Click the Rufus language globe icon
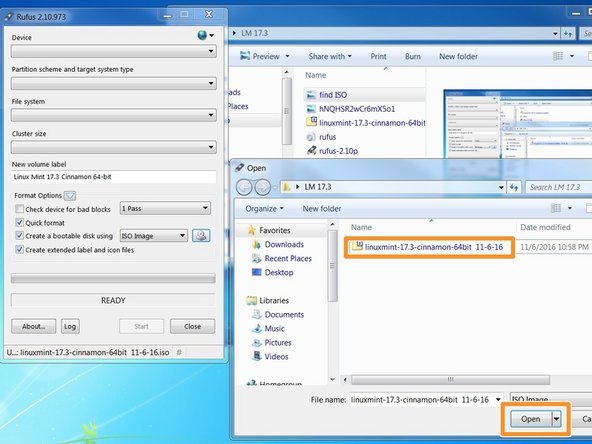This screenshot has height=444, width=592. [202, 35]
